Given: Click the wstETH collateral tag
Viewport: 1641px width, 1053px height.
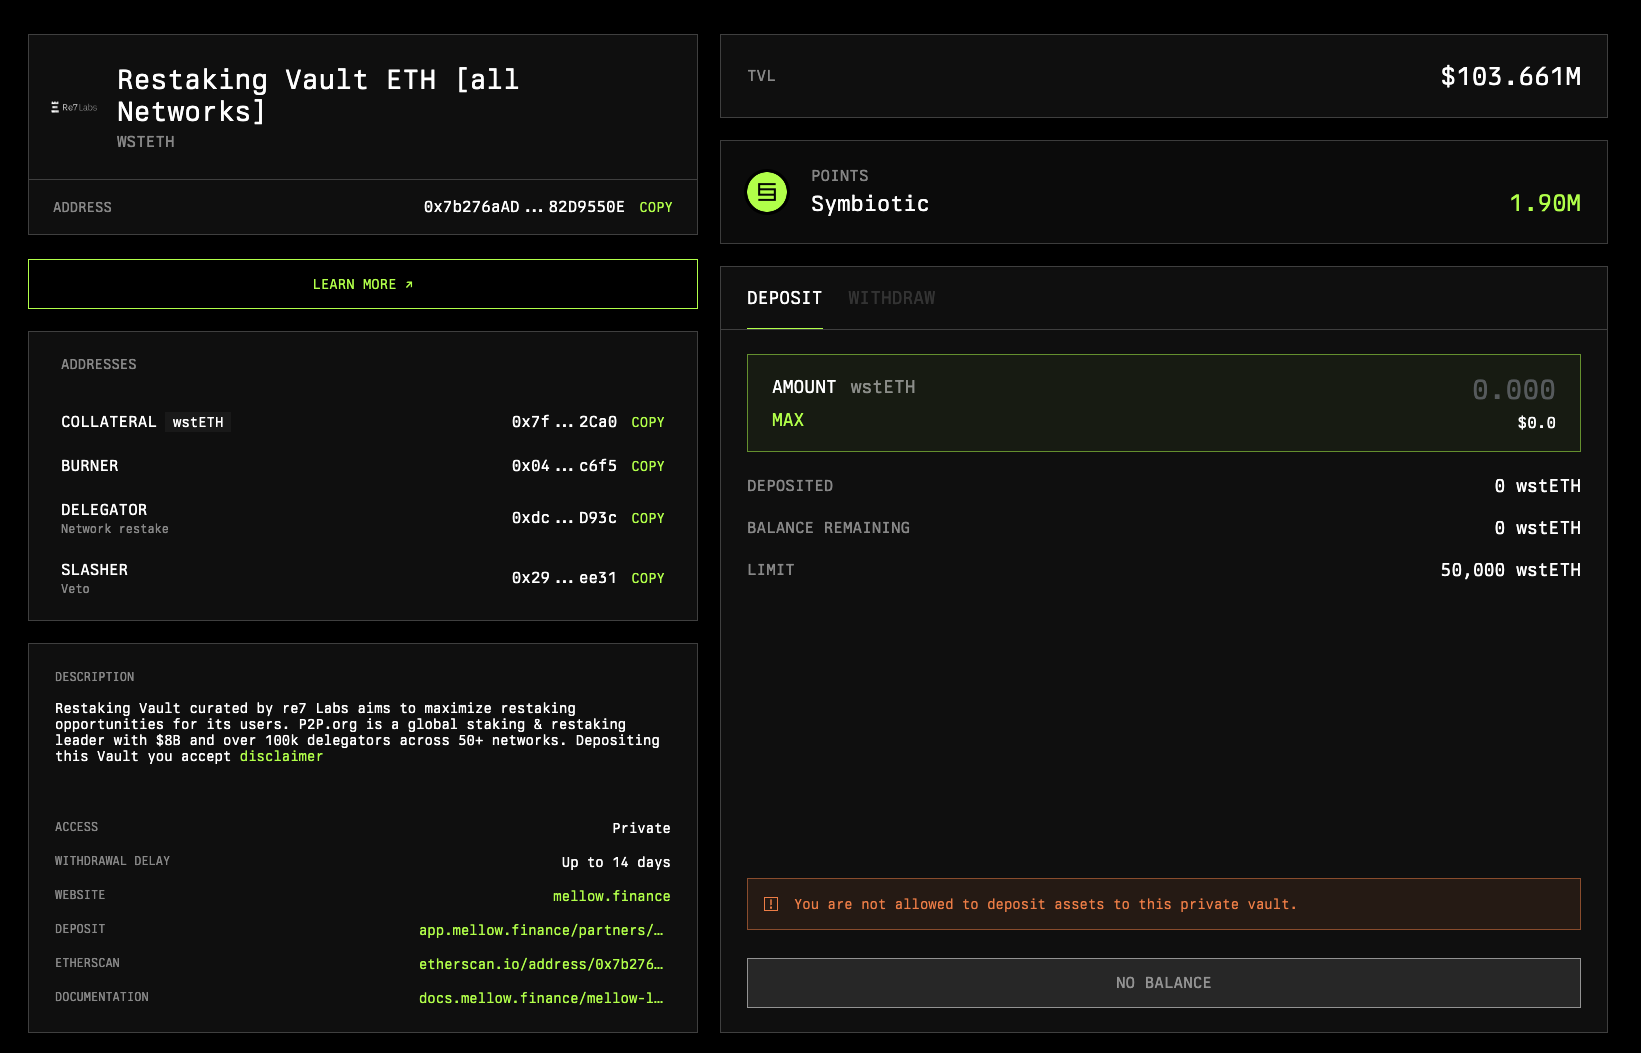Looking at the screenshot, I should tap(198, 422).
